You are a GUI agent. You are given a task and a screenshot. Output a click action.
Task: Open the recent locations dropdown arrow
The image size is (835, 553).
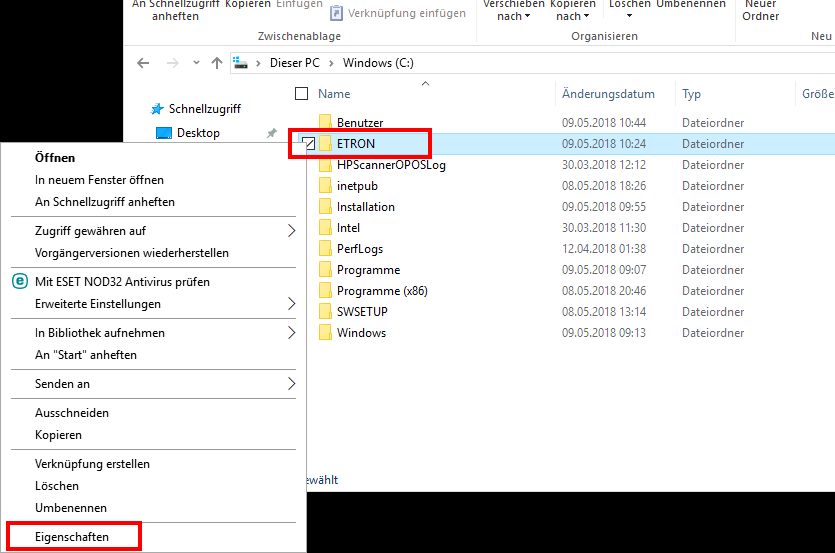coord(196,63)
